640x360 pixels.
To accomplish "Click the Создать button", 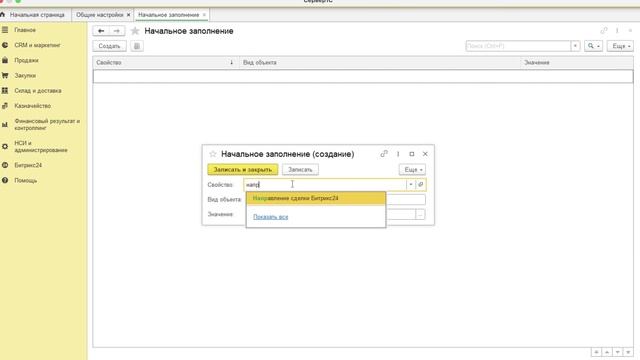I will tap(109, 46).
